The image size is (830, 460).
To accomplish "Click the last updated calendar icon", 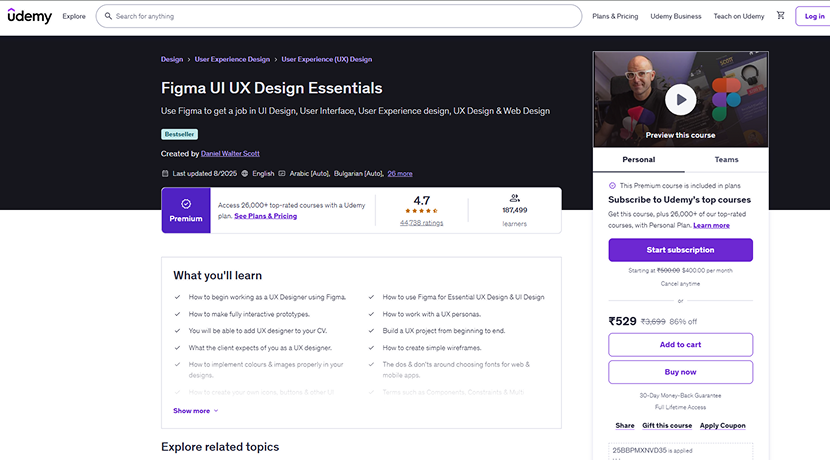I will [x=165, y=173].
